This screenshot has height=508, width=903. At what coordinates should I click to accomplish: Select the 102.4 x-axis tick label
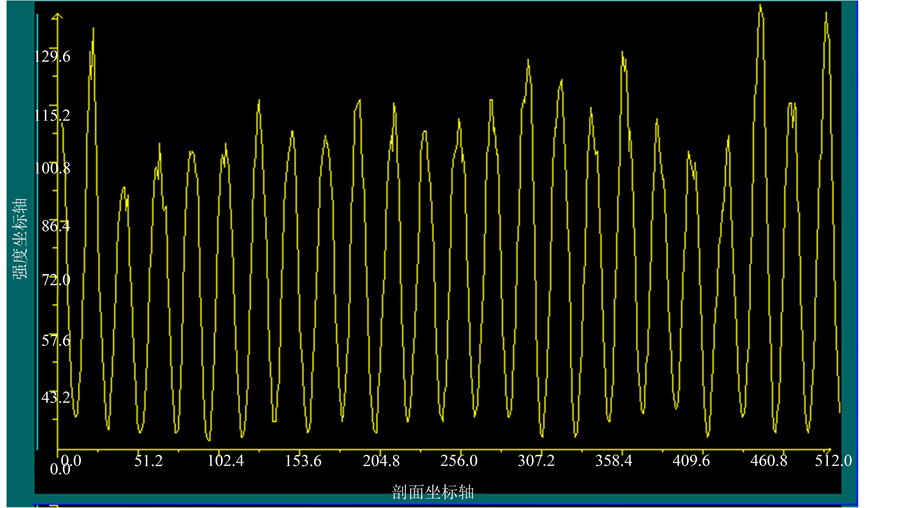click(226, 461)
